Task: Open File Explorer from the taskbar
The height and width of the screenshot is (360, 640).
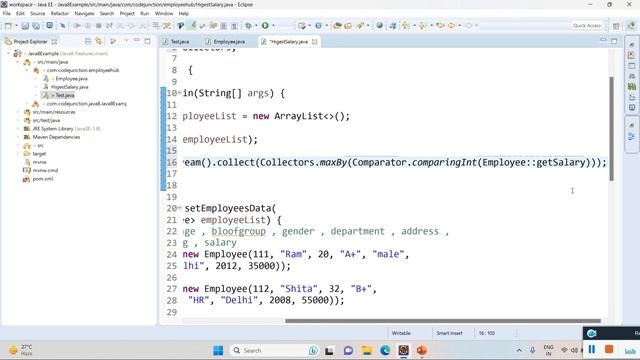Action: tap(367, 350)
